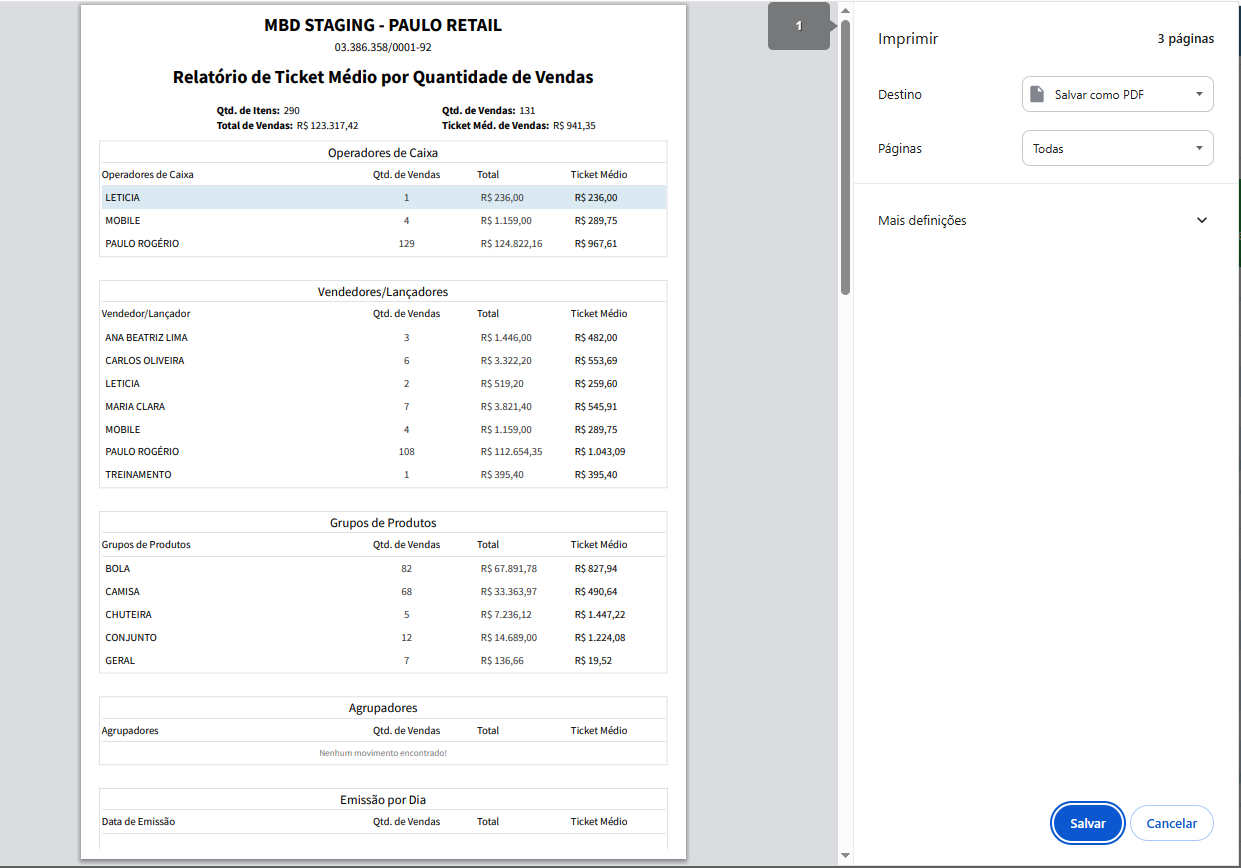Click the Emissão por Dia section header

[383, 800]
